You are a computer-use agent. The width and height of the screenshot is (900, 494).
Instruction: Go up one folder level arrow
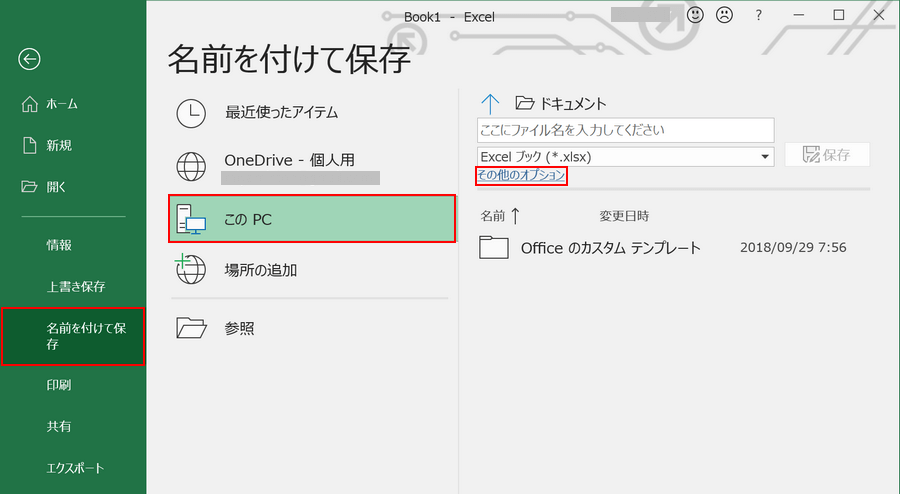(x=490, y=104)
